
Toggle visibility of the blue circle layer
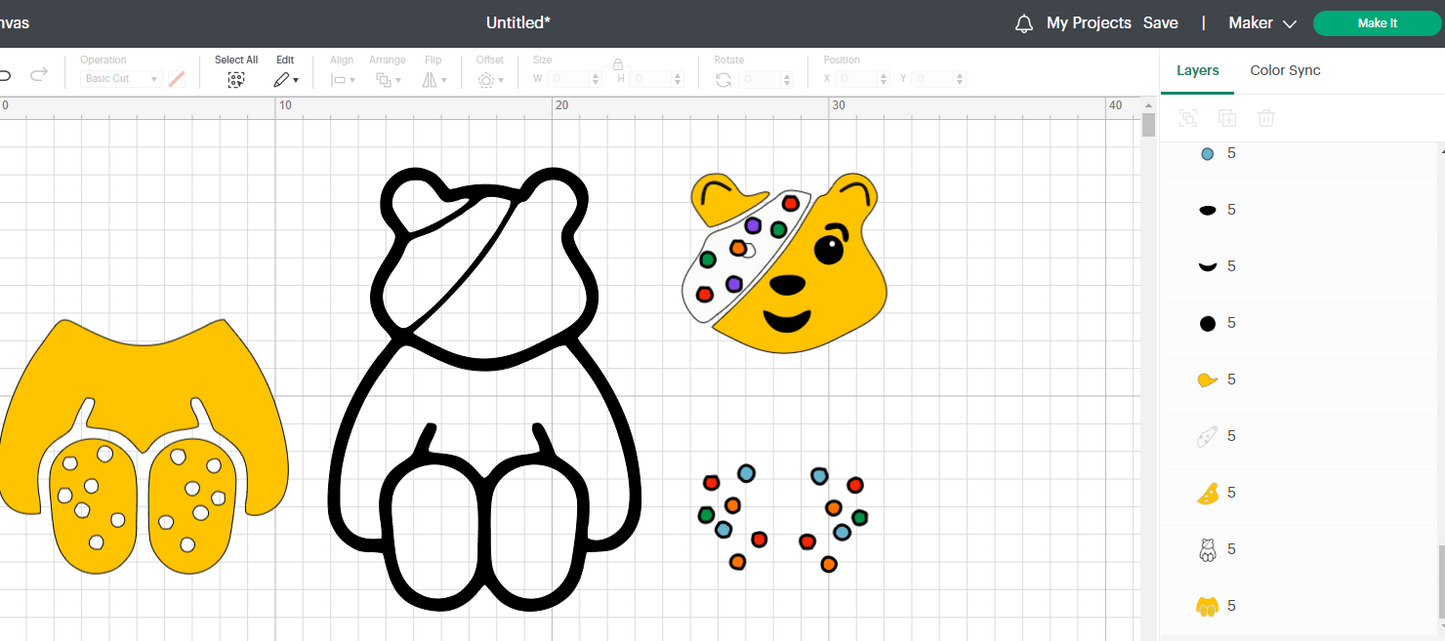click(x=1209, y=153)
